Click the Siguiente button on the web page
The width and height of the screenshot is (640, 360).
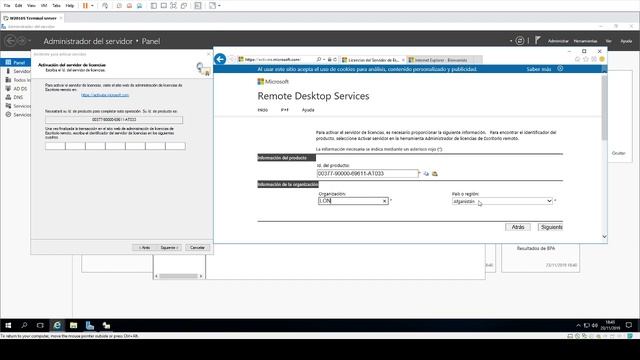coord(551,227)
